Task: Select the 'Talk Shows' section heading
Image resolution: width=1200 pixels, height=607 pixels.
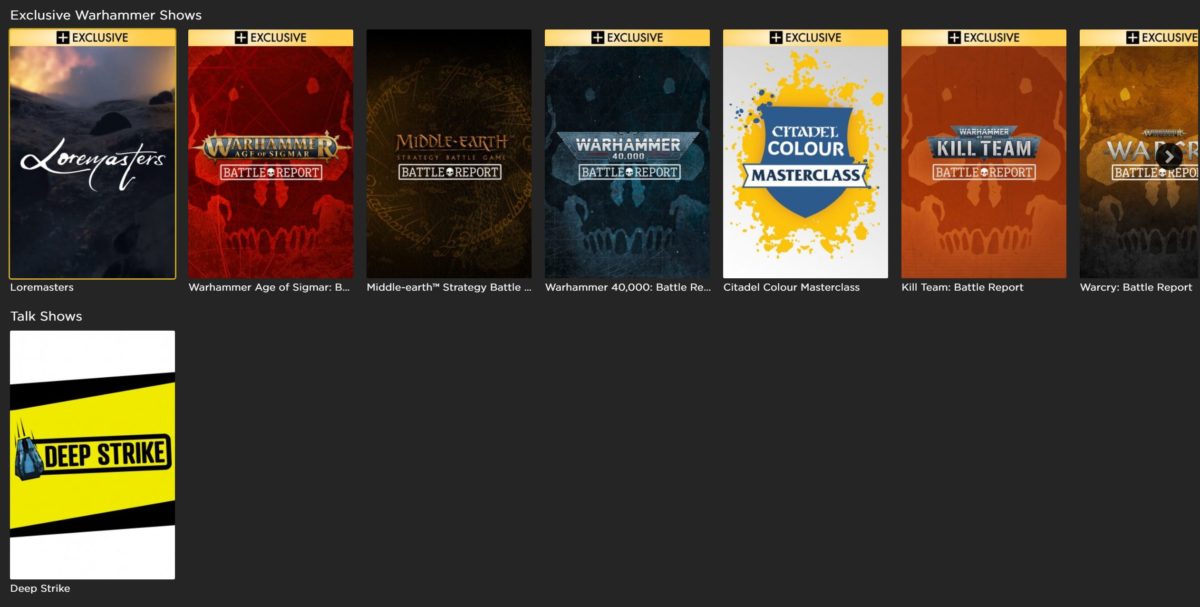Action: point(46,316)
